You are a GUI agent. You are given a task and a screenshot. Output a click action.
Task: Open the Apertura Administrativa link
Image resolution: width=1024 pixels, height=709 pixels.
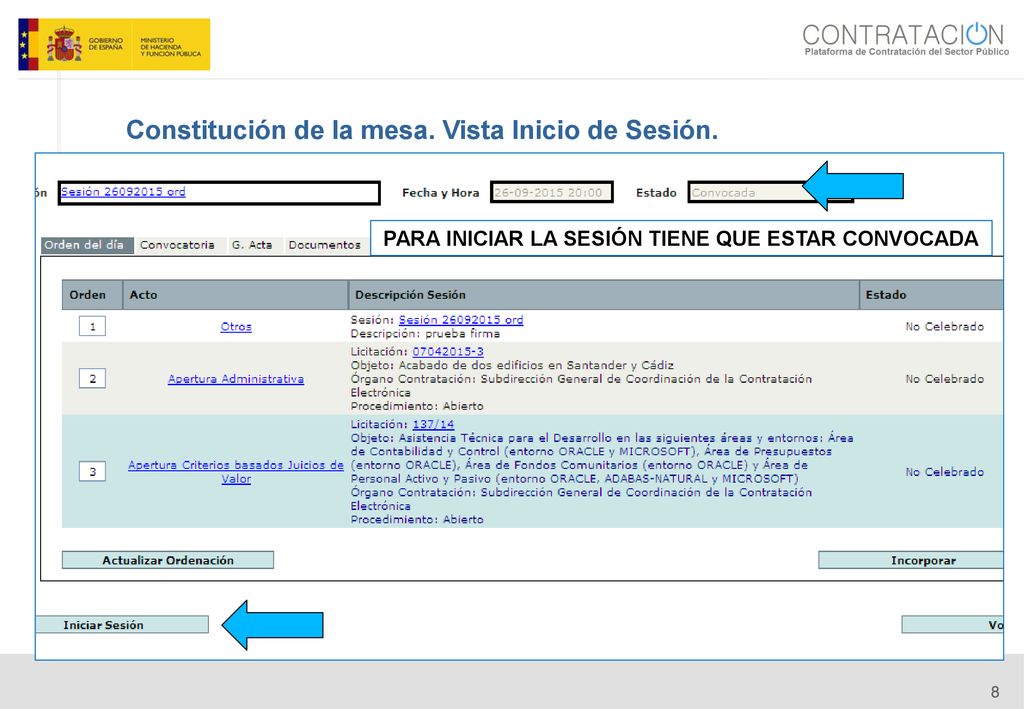point(236,379)
